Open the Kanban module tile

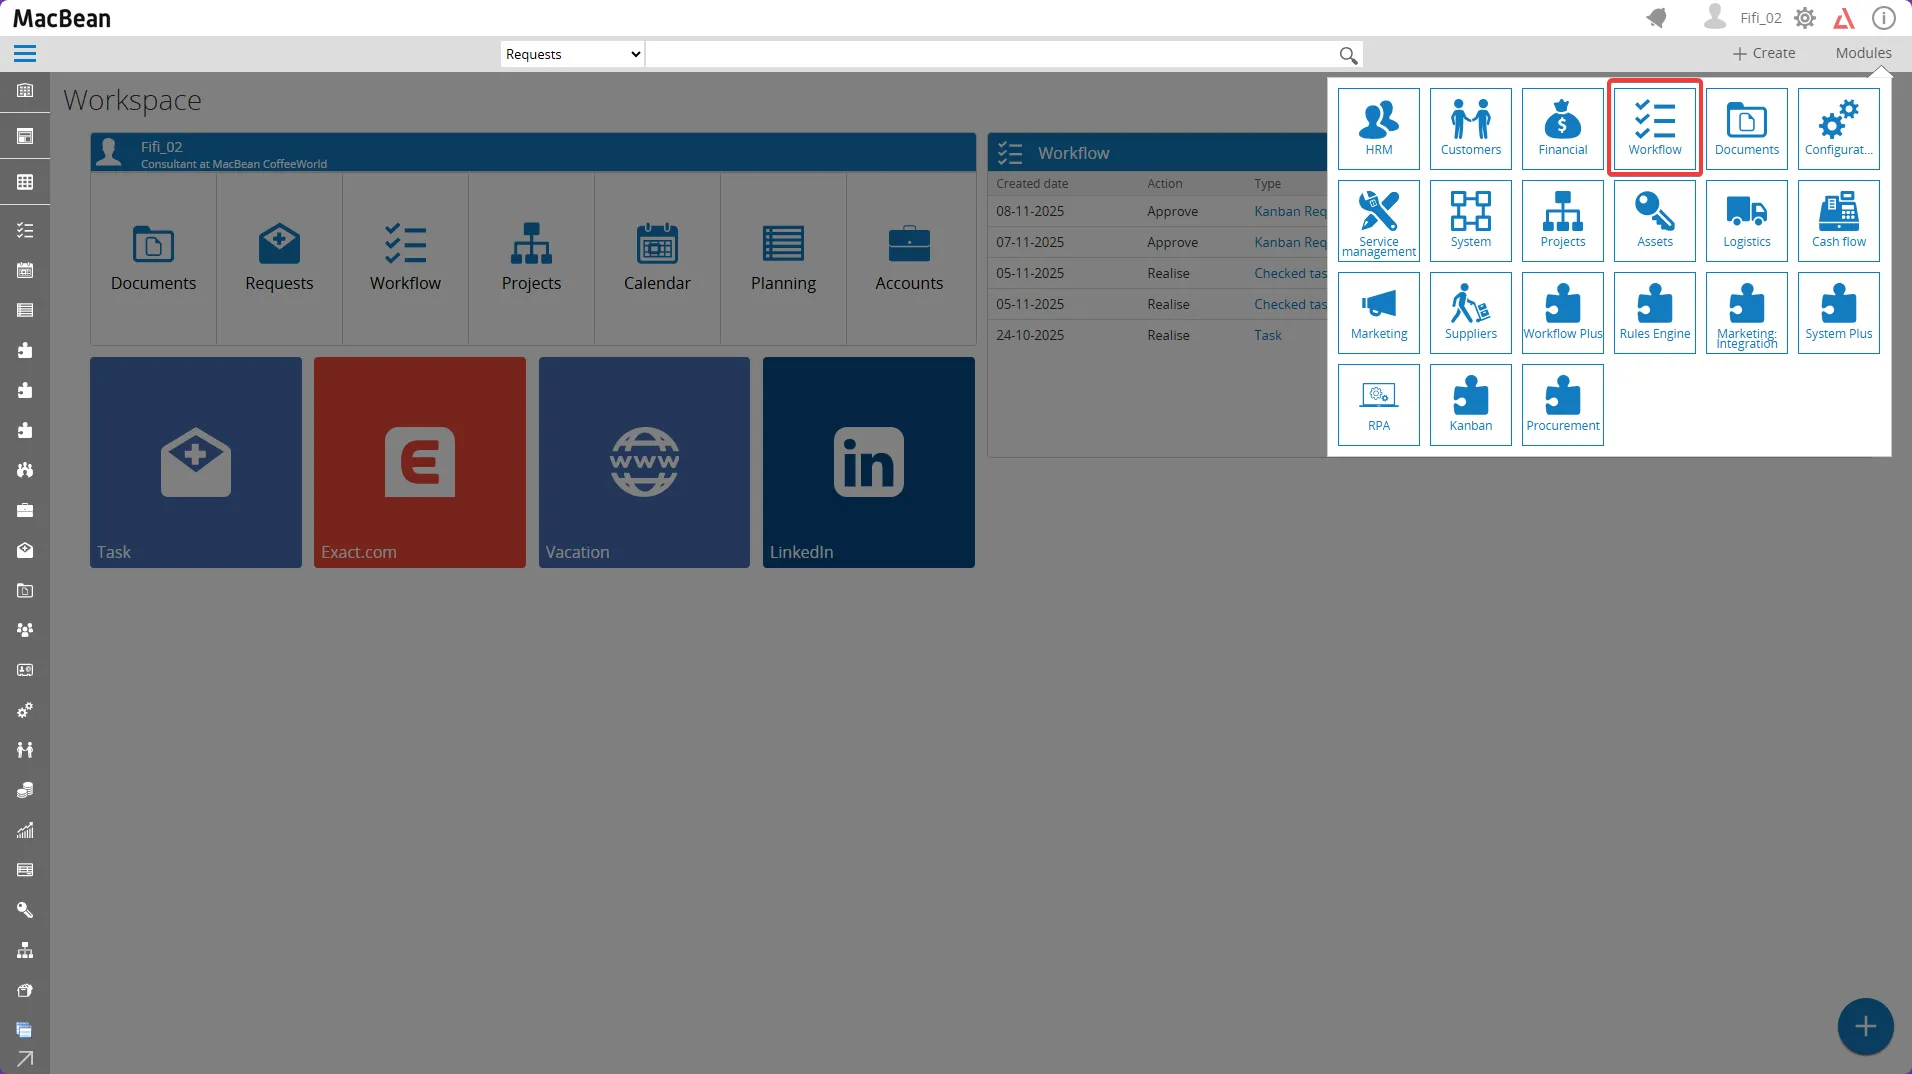pos(1470,404)
